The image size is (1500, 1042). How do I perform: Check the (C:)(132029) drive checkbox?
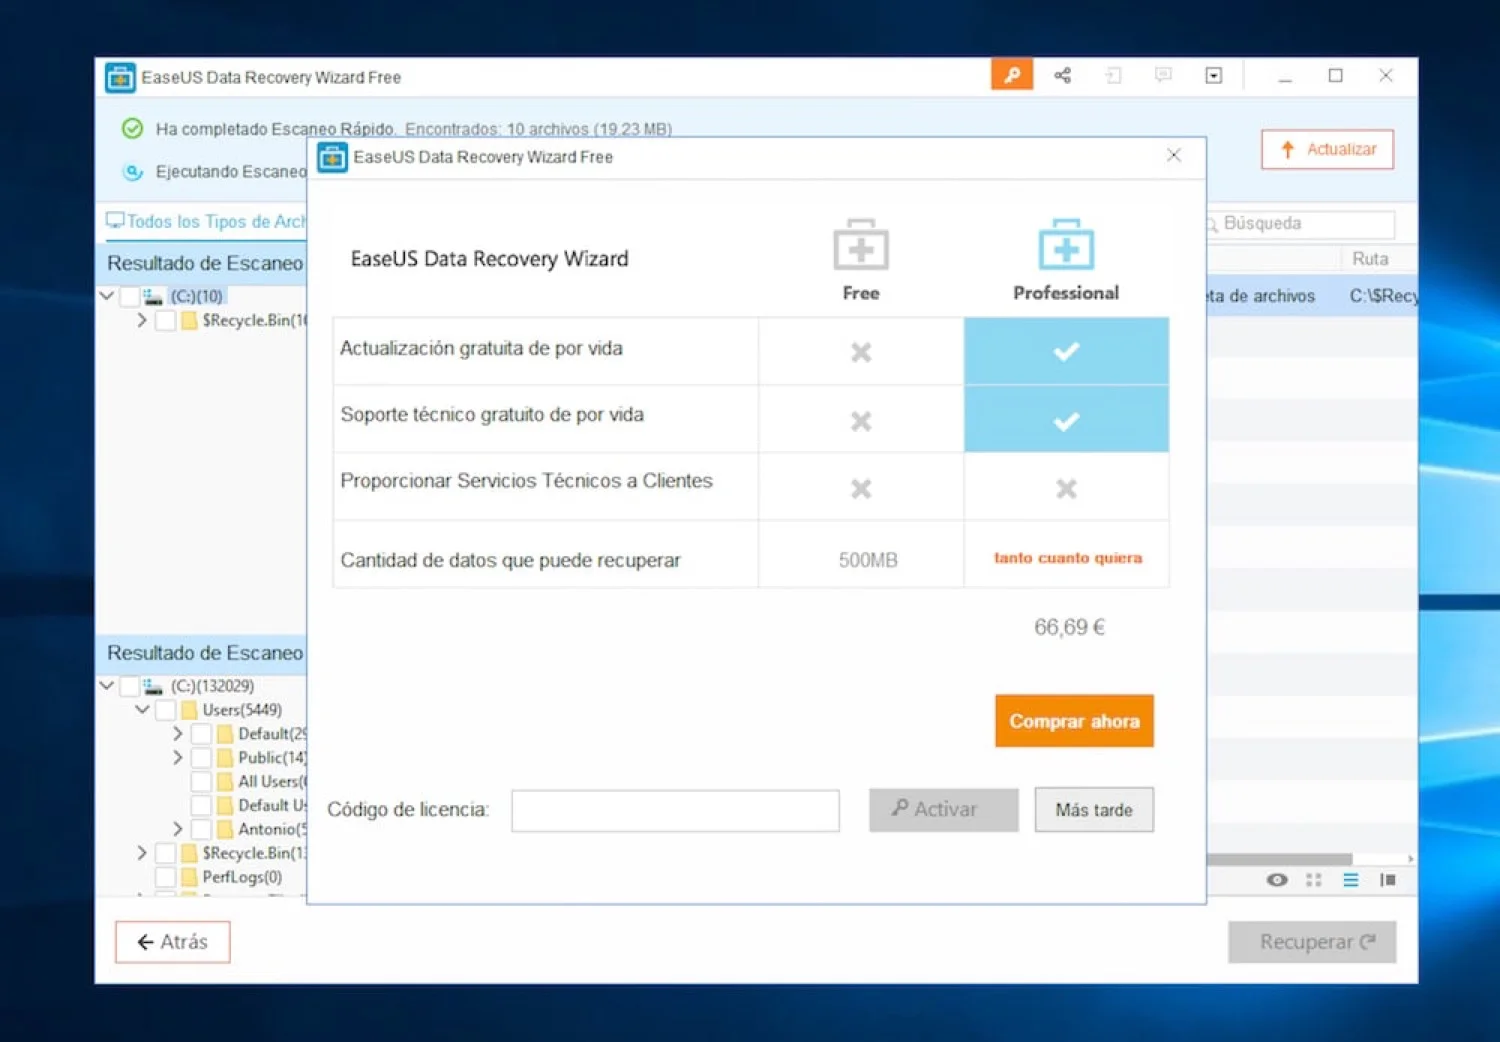click(x=129, y=686)
